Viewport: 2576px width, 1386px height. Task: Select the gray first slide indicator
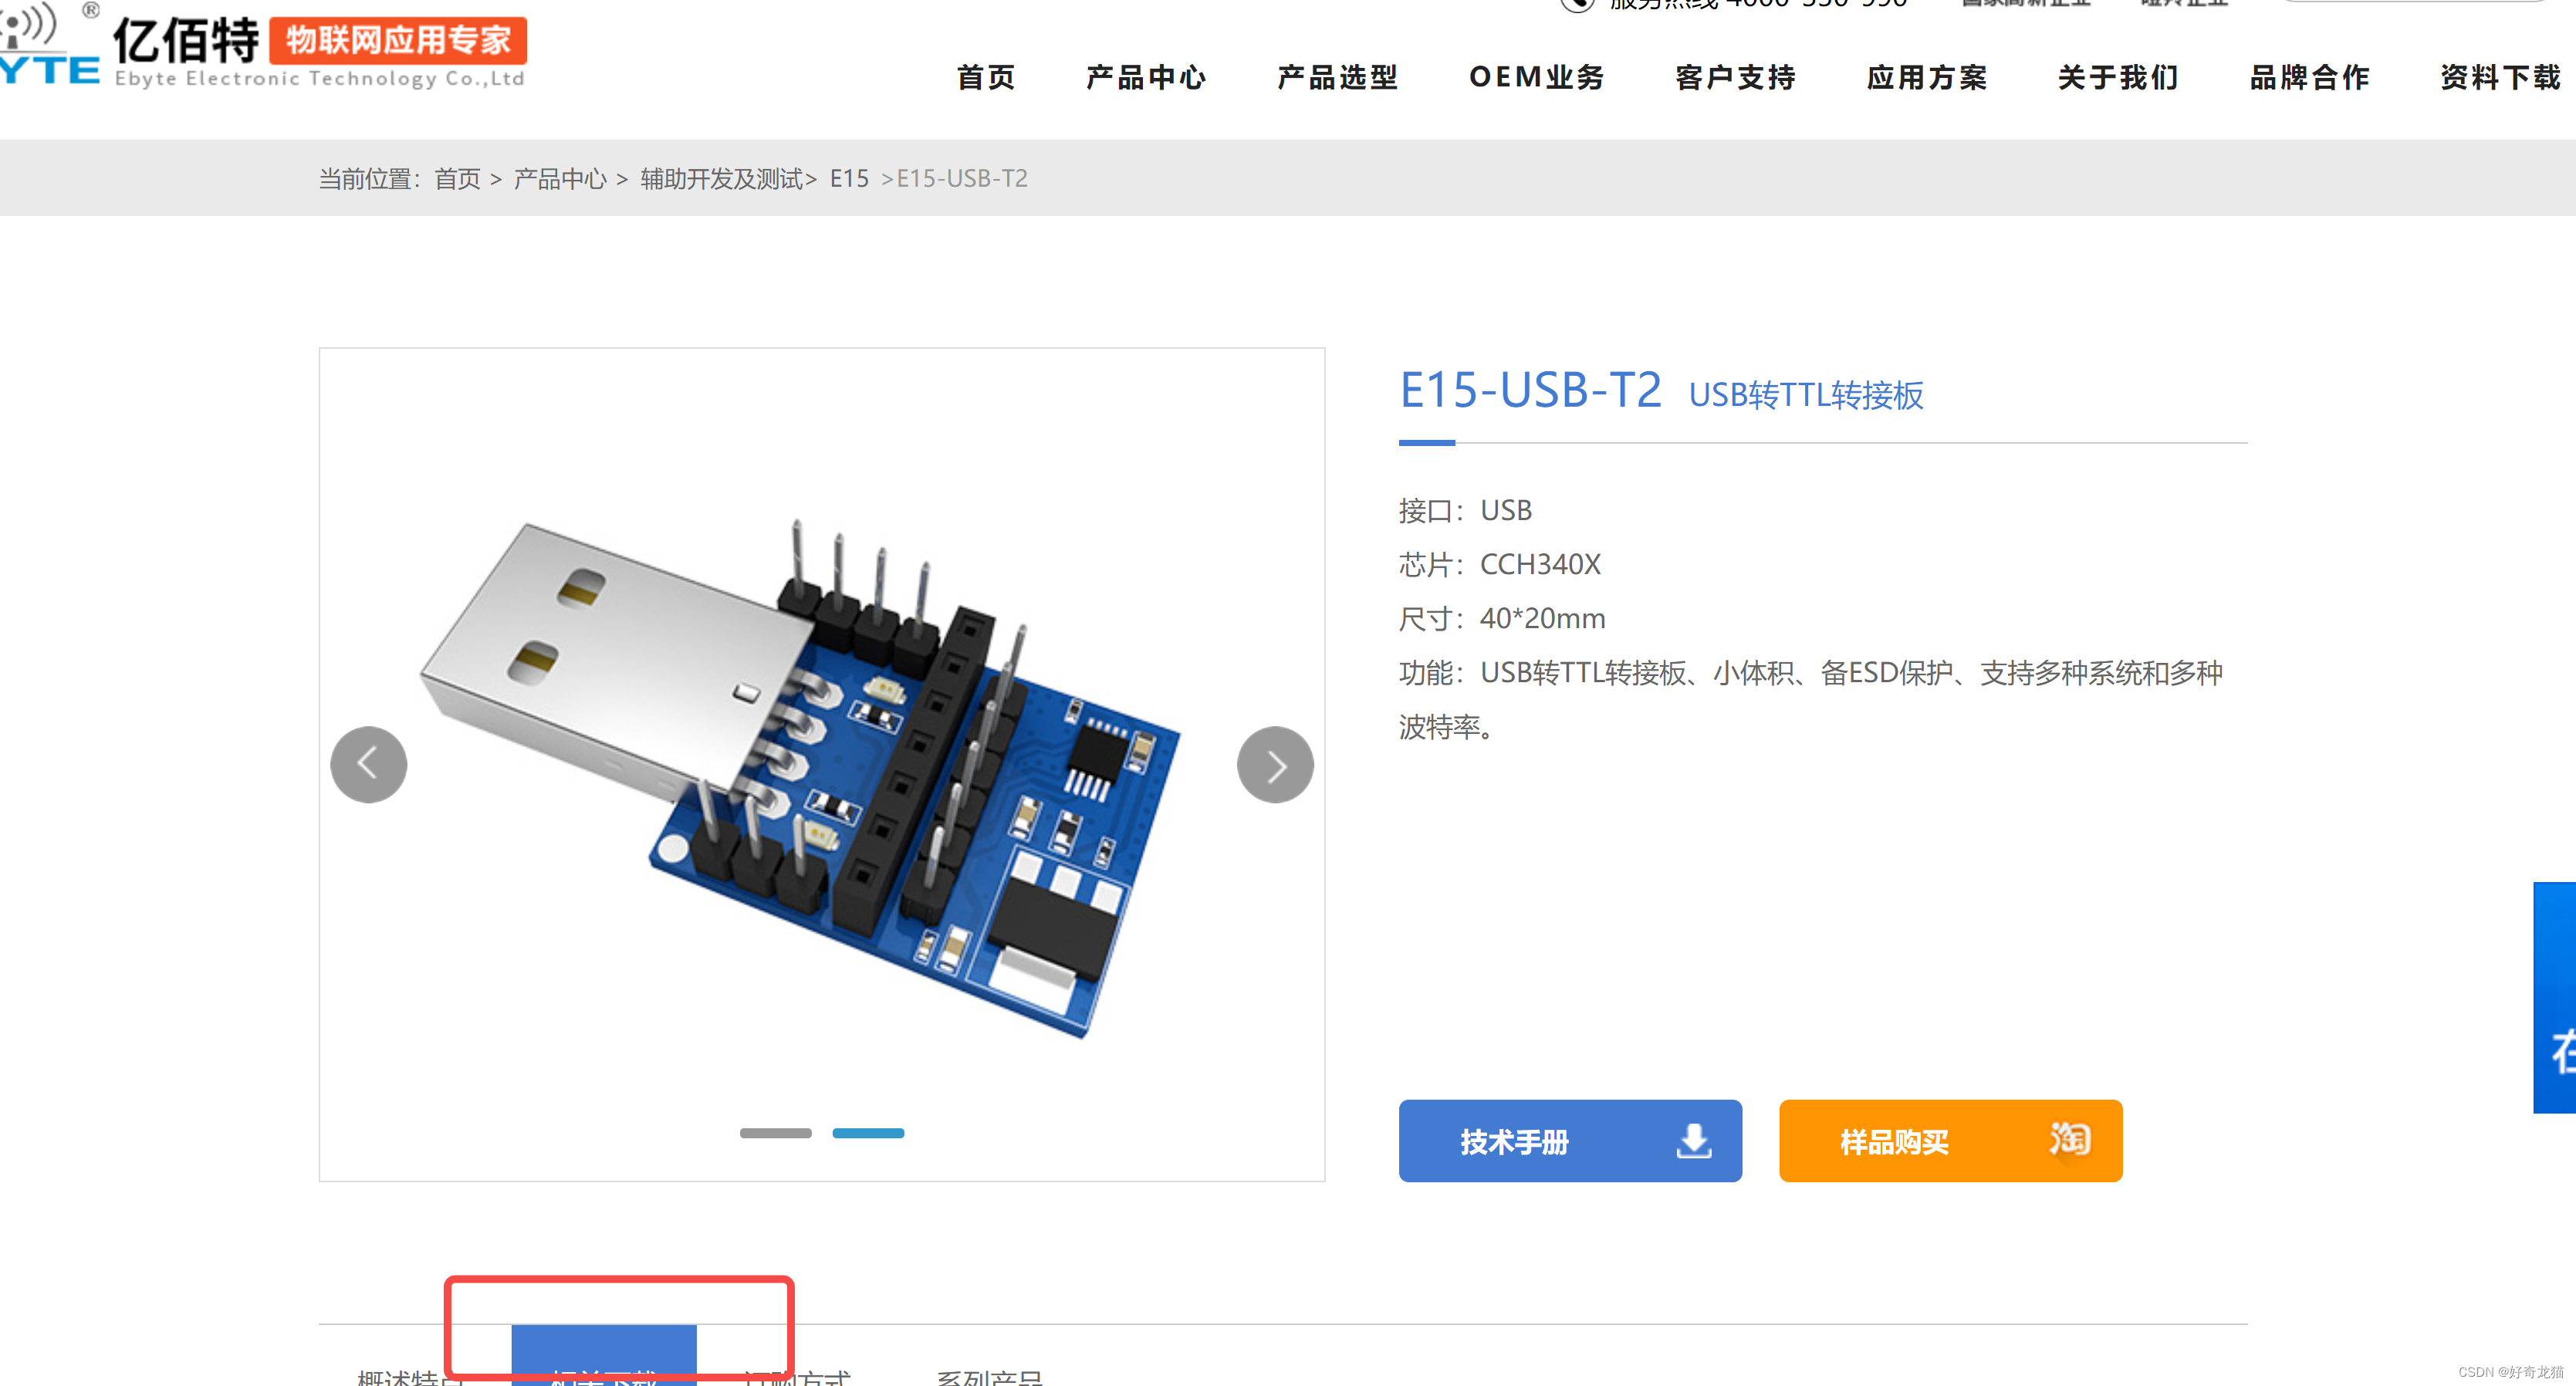point(775,1133)
